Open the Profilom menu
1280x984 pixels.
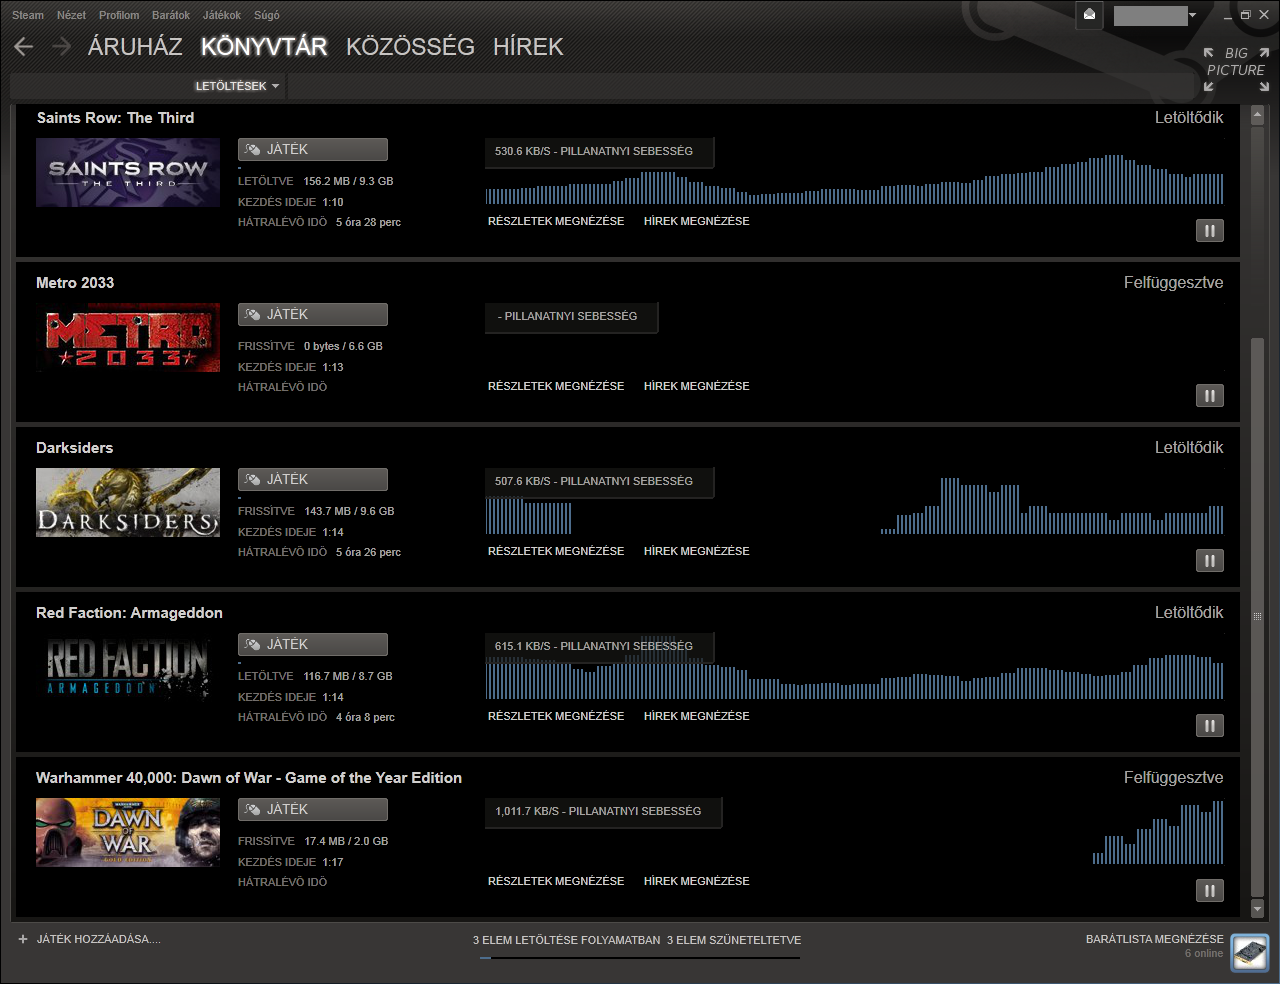tap(119, 15)
